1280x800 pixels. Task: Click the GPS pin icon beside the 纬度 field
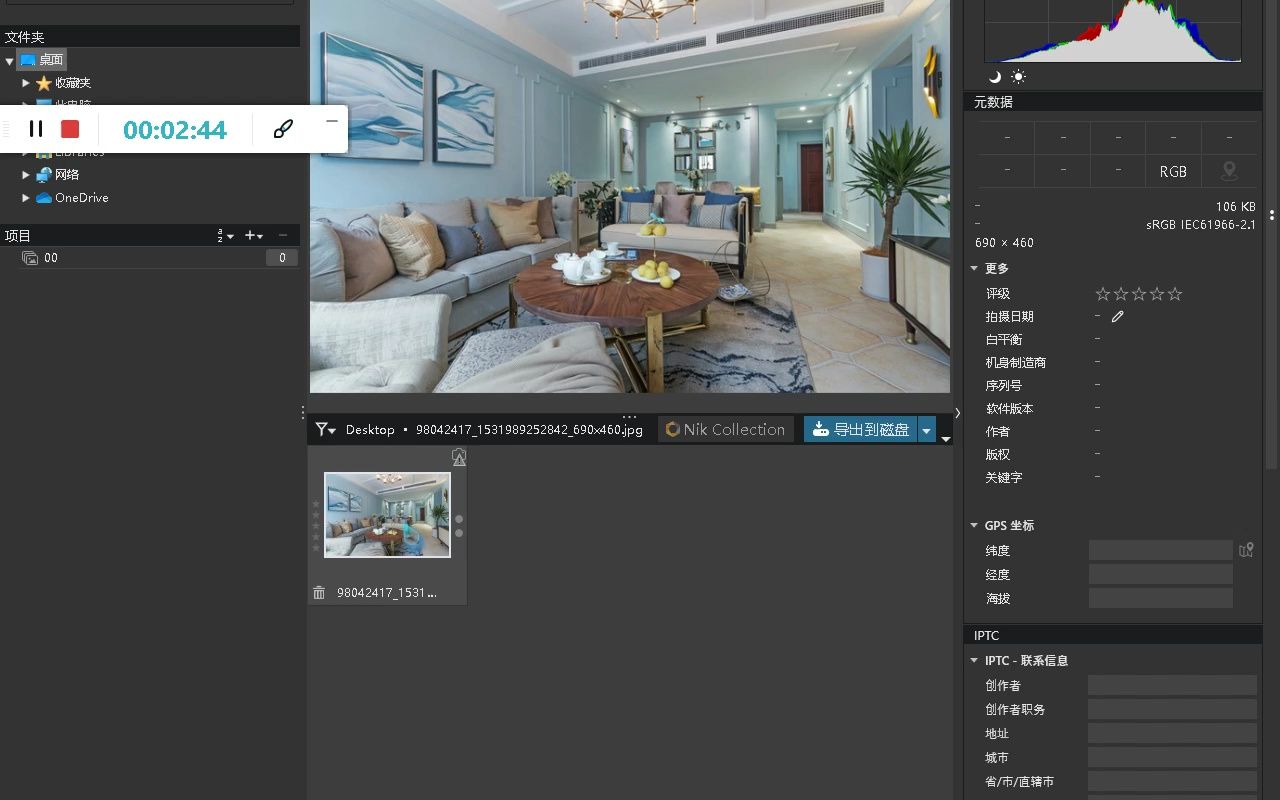[x=1246, y=549]
